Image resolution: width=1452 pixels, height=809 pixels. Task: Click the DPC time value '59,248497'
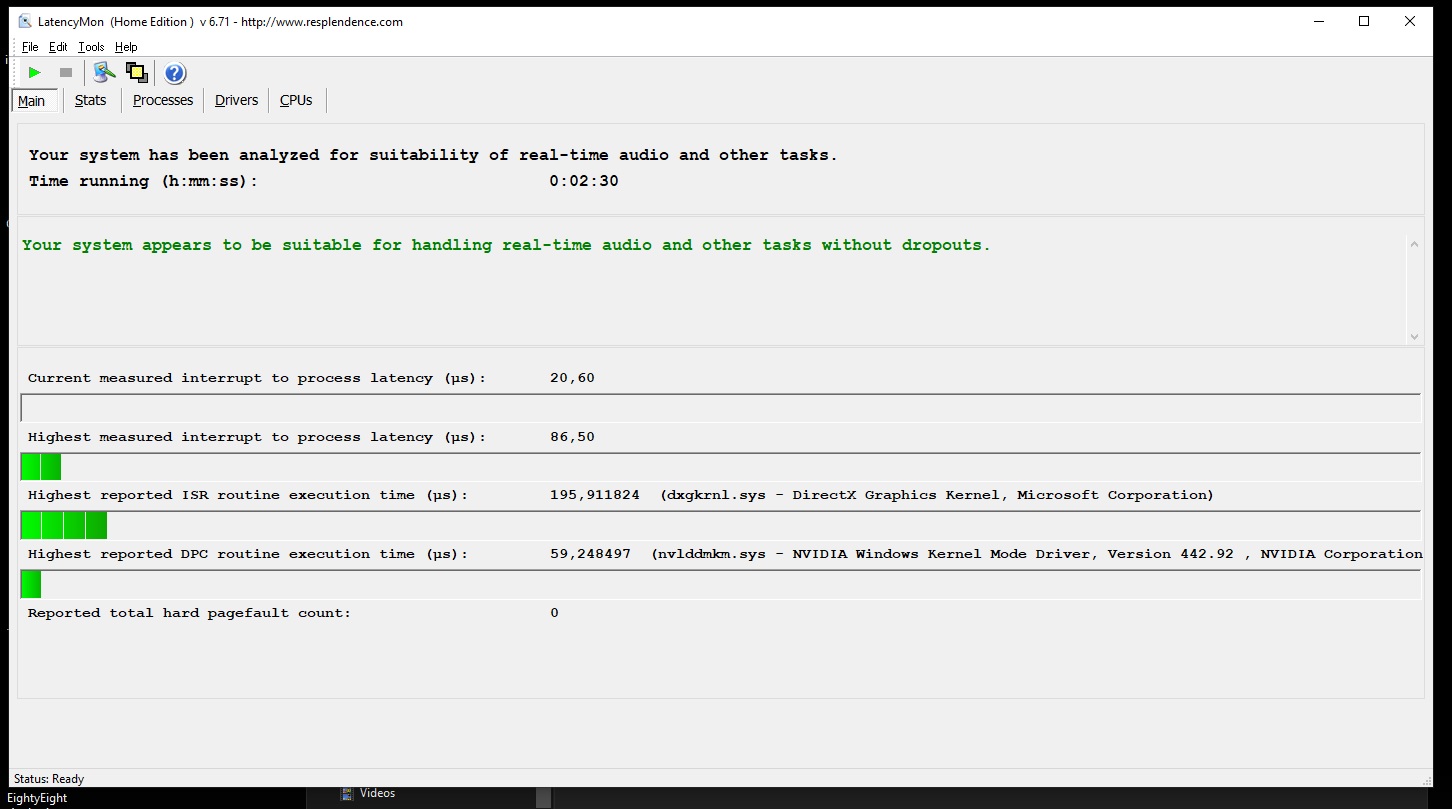point(590,554)
